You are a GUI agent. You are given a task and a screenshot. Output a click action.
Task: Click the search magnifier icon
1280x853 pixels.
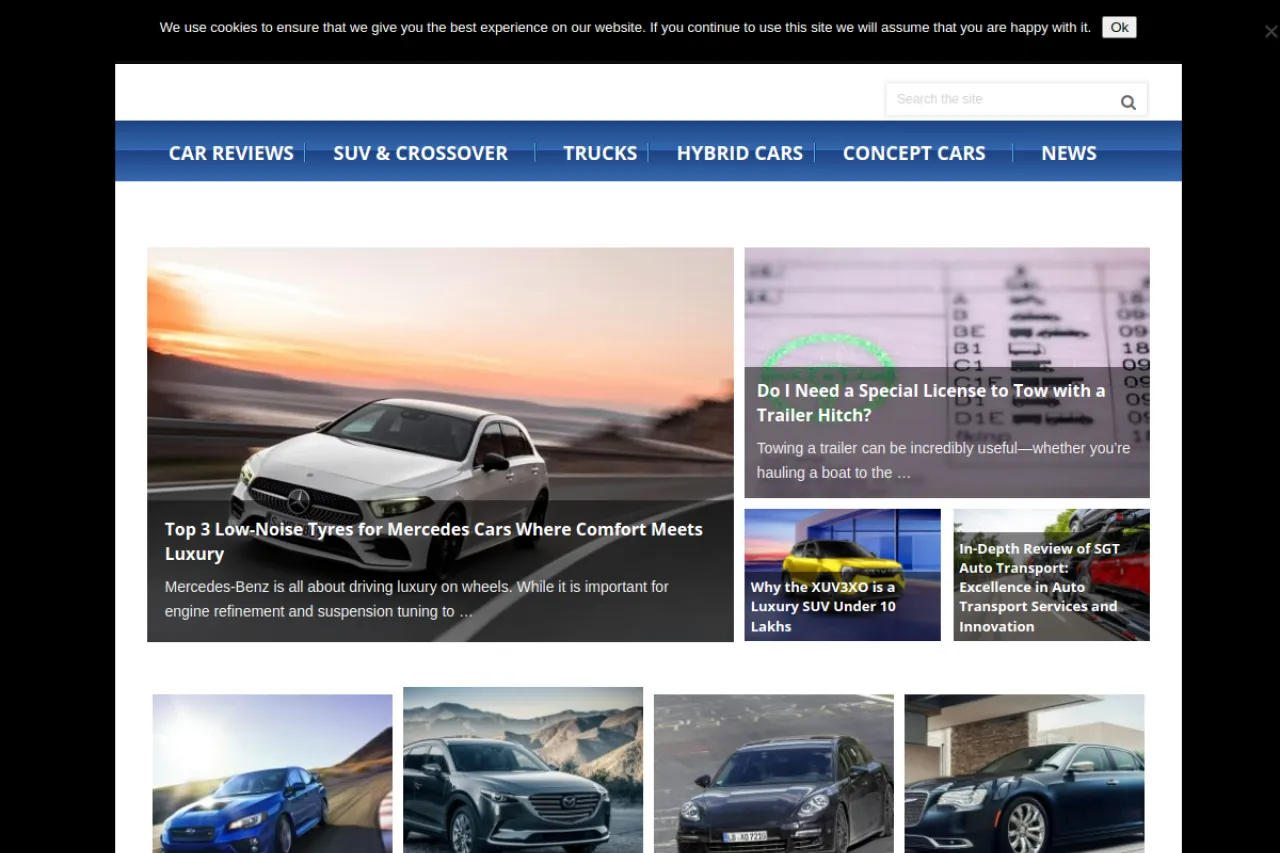1128,101
